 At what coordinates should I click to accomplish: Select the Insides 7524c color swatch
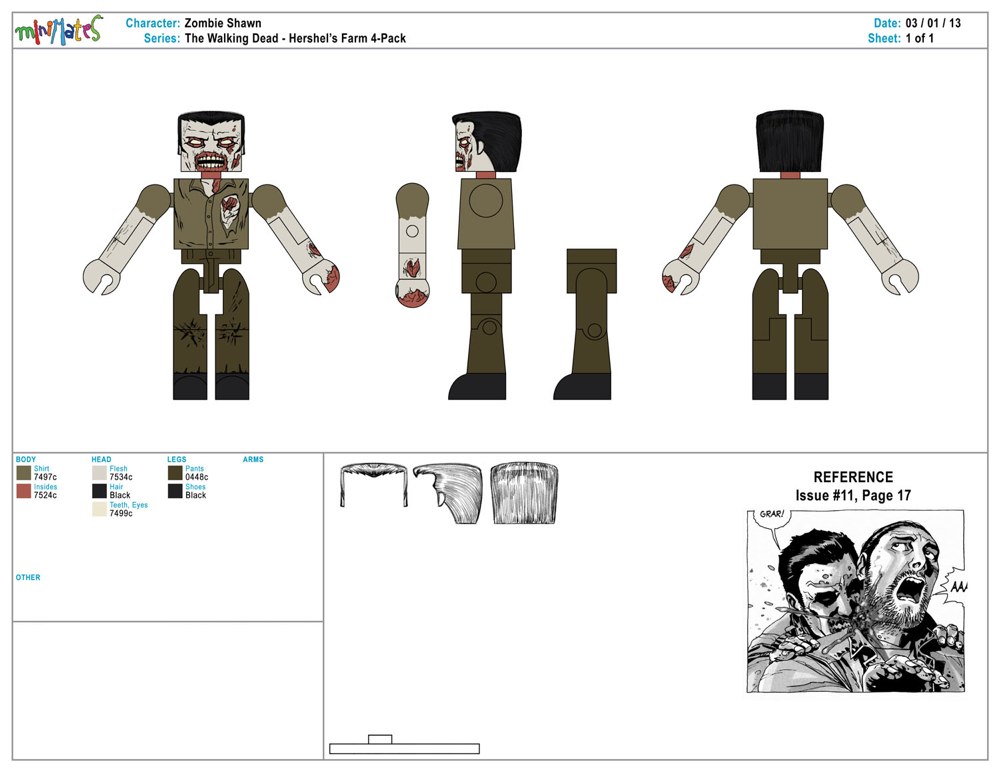coord(24,491)
